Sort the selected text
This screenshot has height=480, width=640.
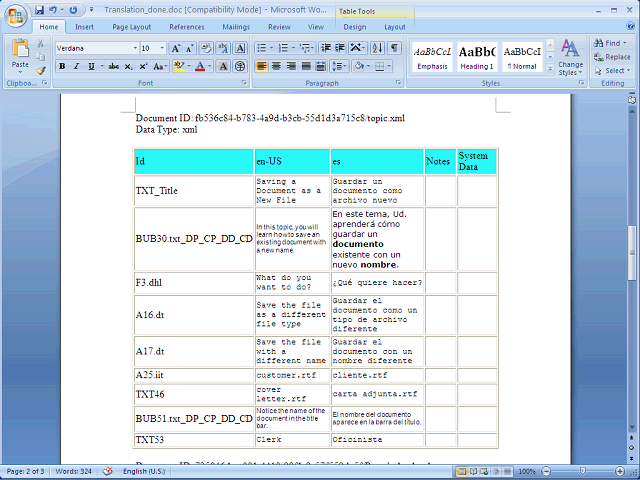(x=377, y=48)
